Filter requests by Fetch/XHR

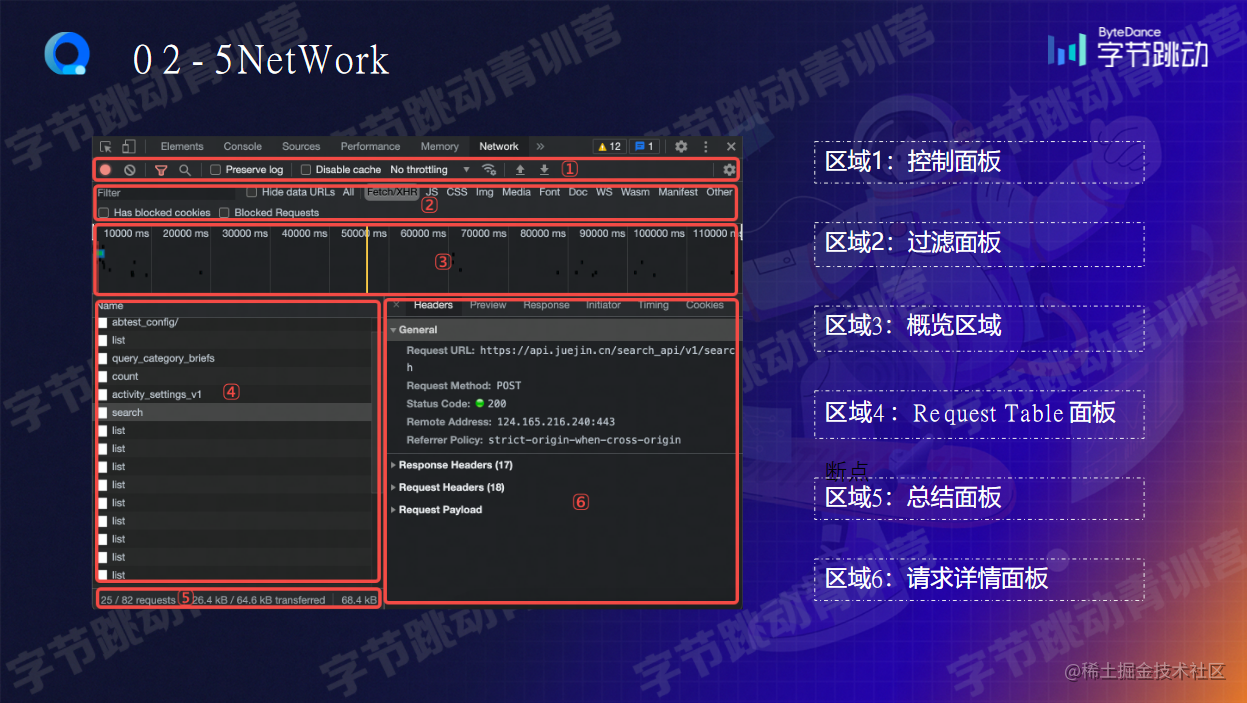pyautogui.click(x=392, y=192)
